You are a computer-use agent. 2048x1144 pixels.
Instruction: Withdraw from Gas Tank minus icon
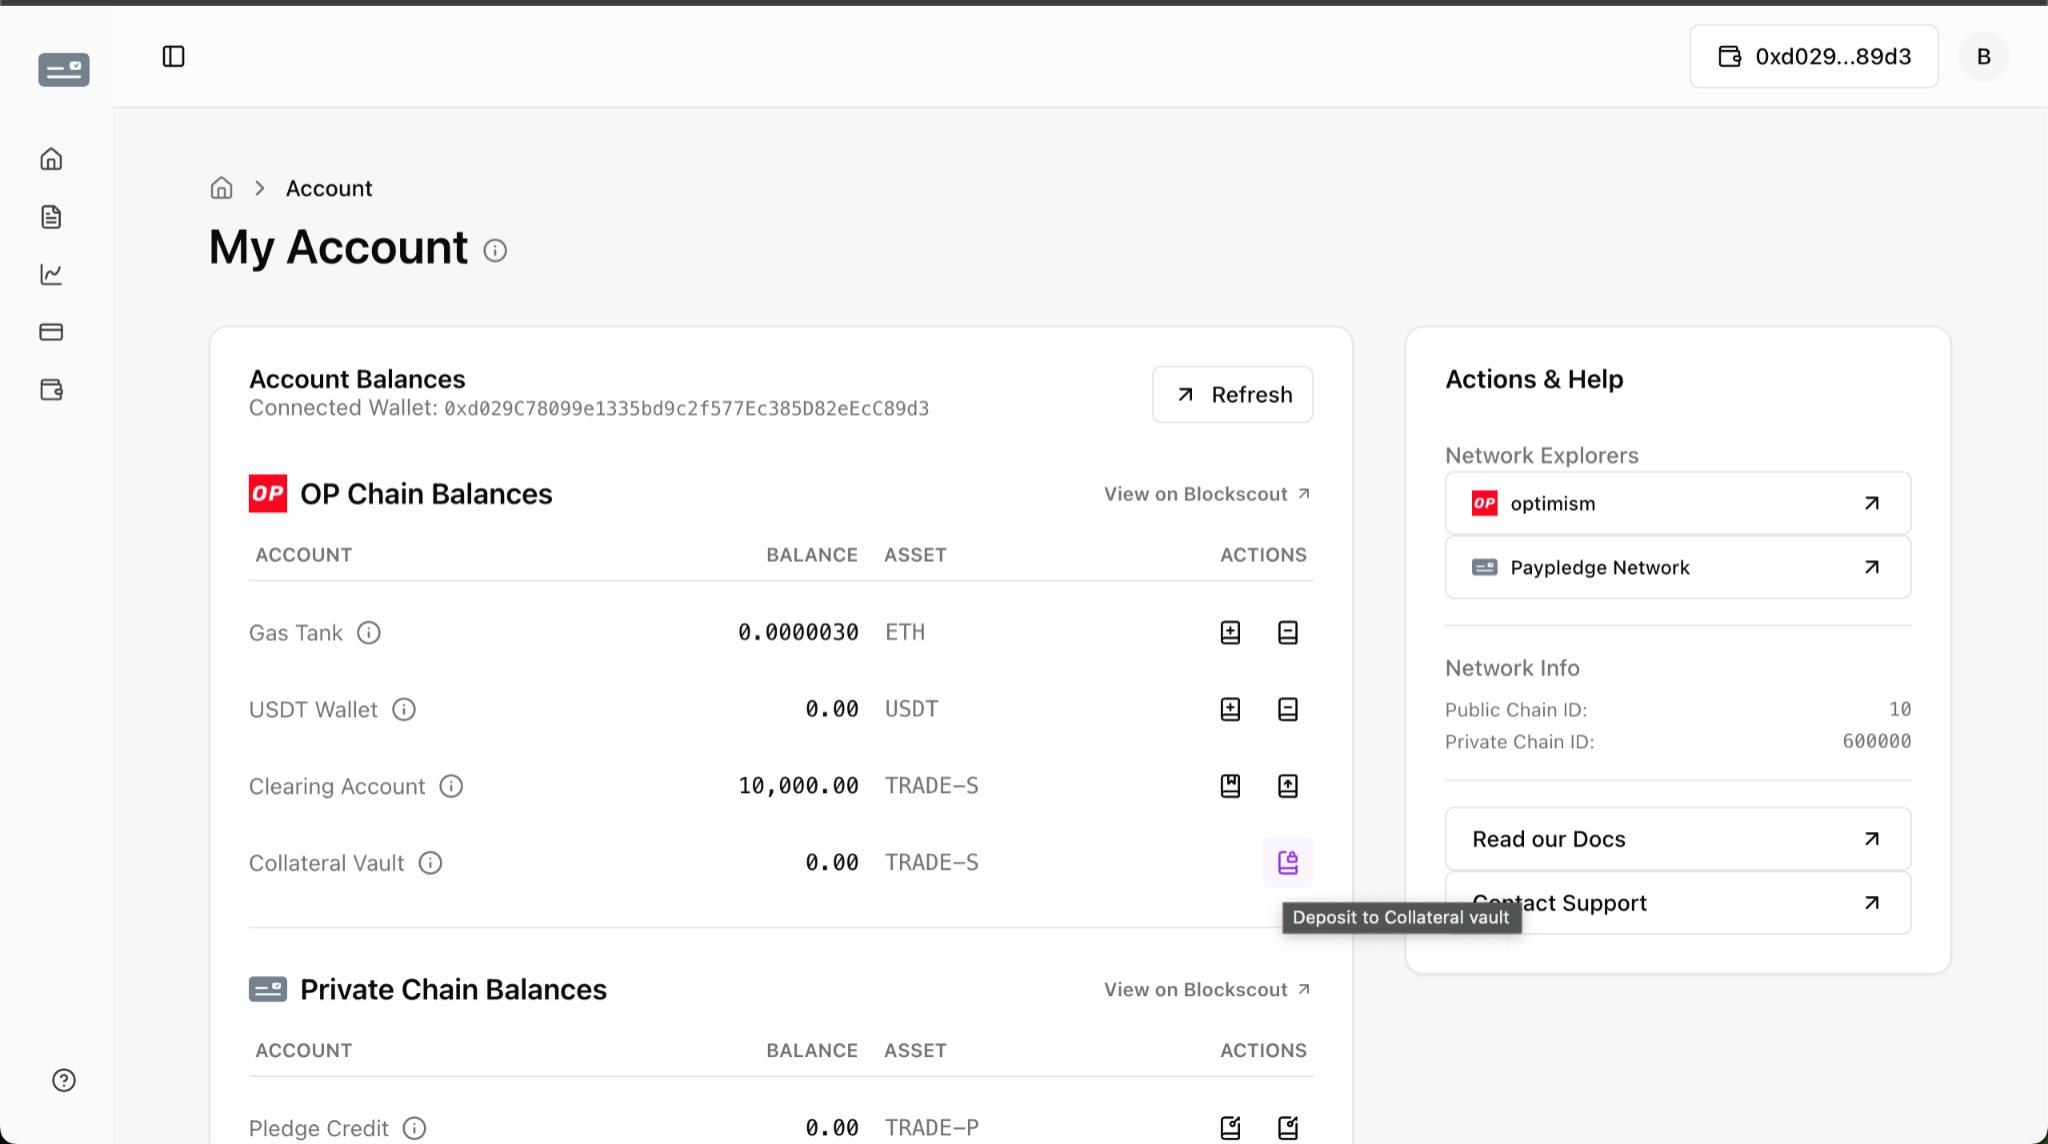point(1288,633)
